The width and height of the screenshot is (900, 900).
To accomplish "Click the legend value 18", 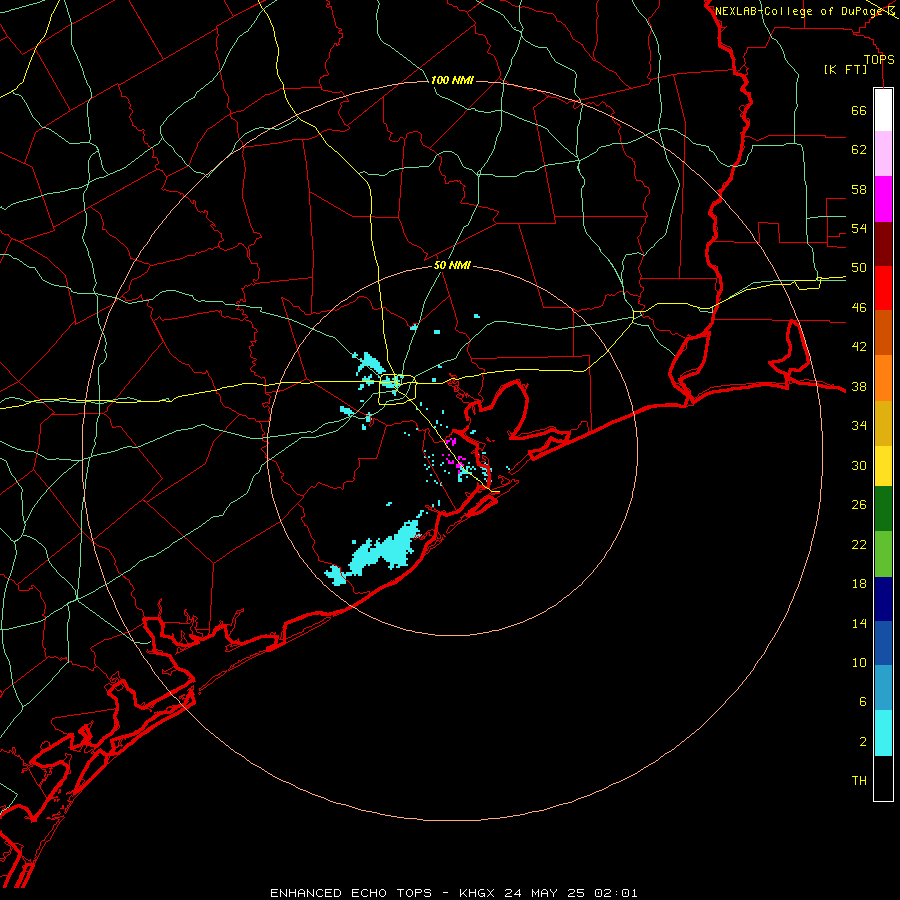I will (859, 584).
